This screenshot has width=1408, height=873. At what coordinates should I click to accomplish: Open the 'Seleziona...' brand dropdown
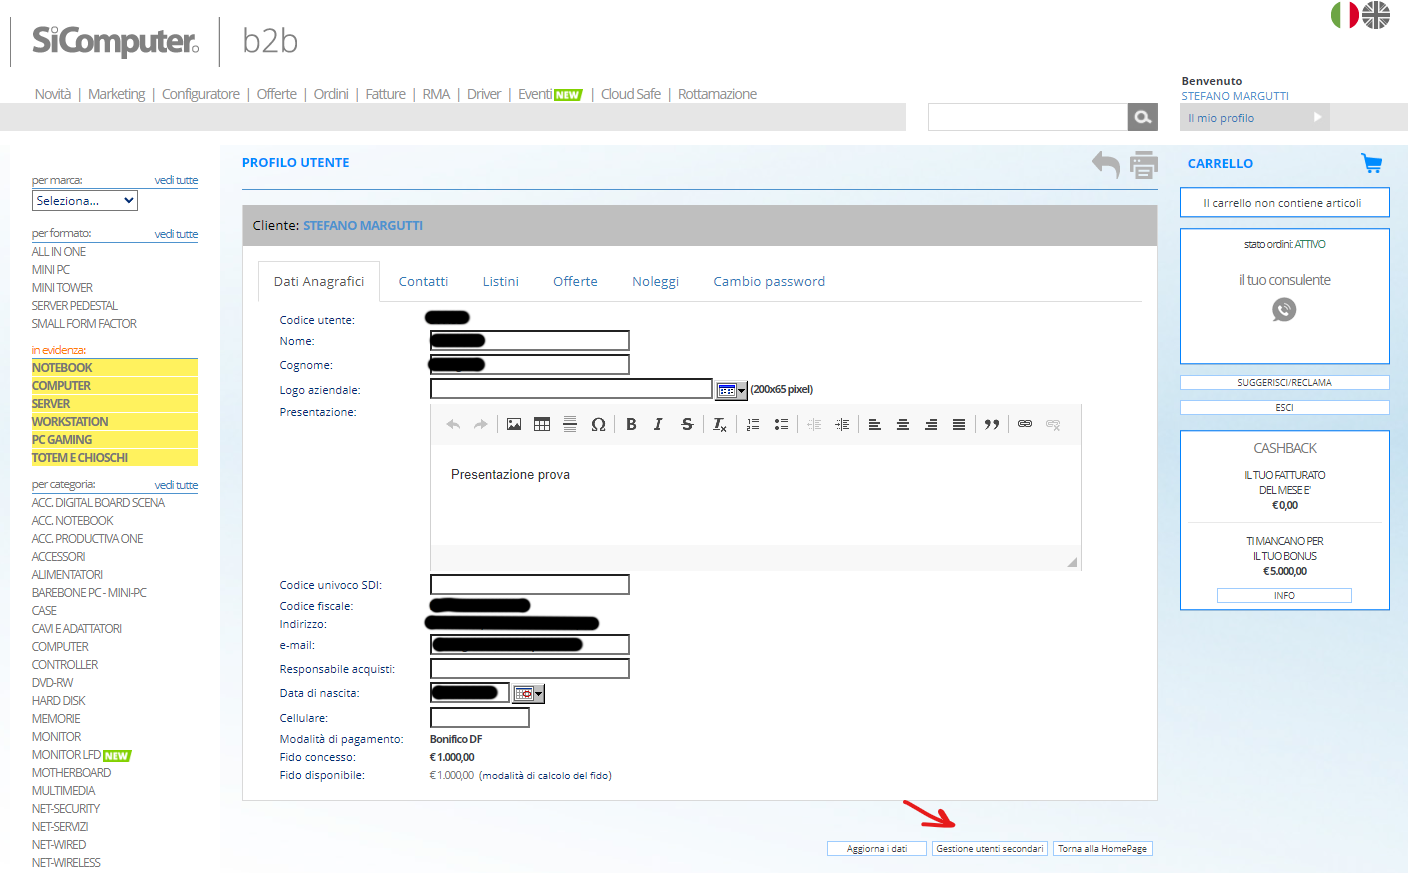[85, 201]
